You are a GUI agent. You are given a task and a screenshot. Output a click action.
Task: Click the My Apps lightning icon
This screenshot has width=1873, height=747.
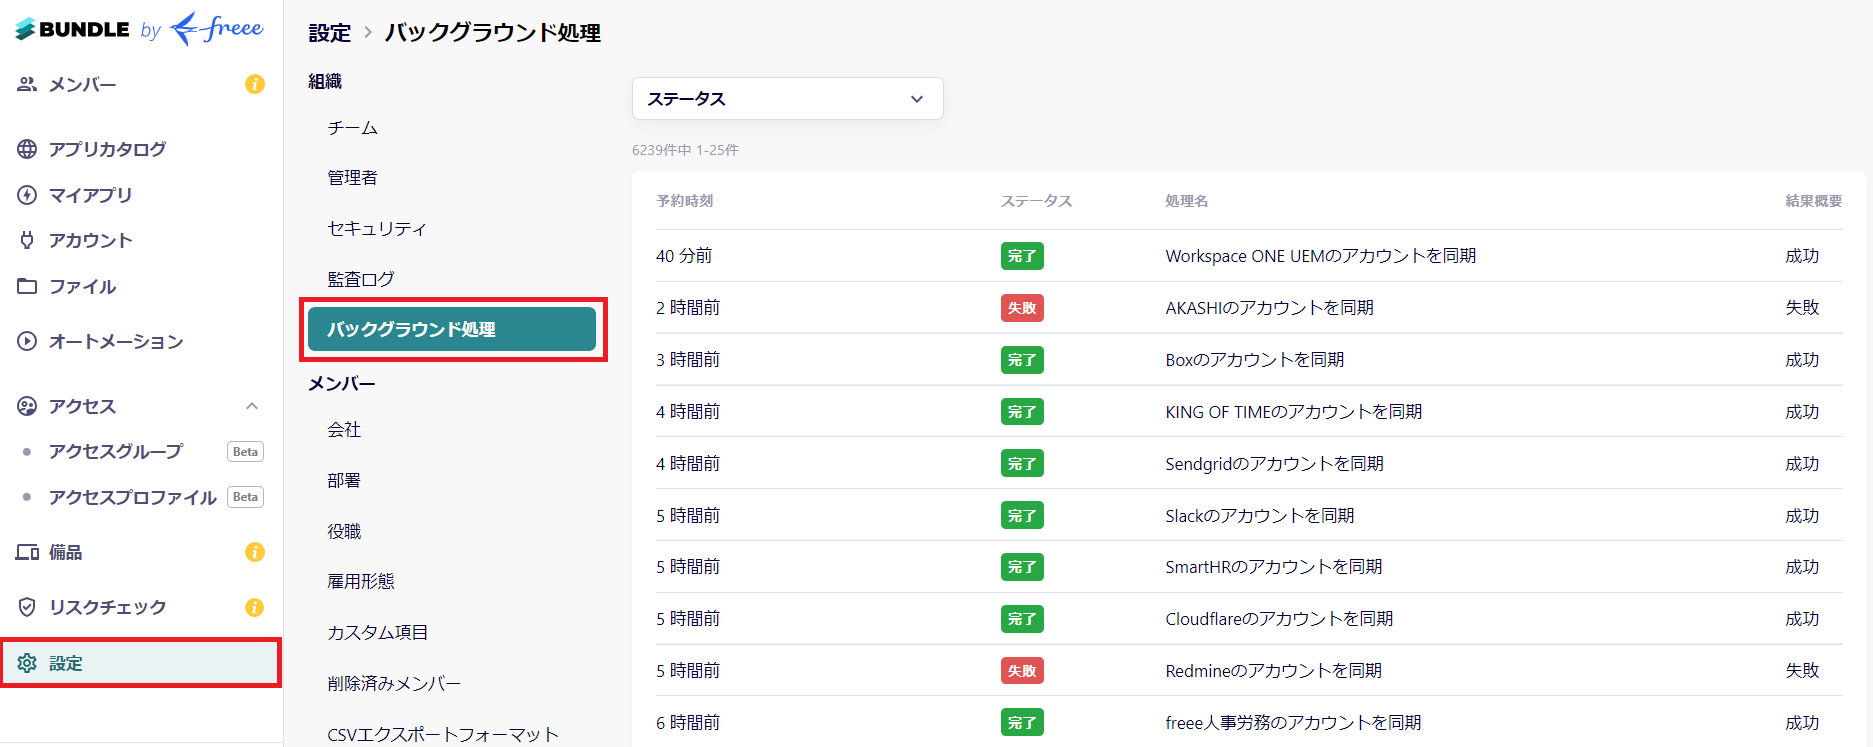tap(27, 195)
